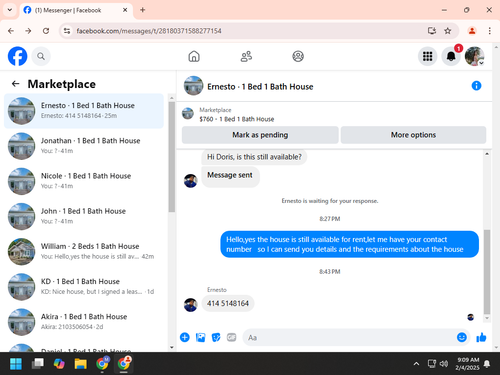Open the Groups/profile circle icon

point(298,56)
